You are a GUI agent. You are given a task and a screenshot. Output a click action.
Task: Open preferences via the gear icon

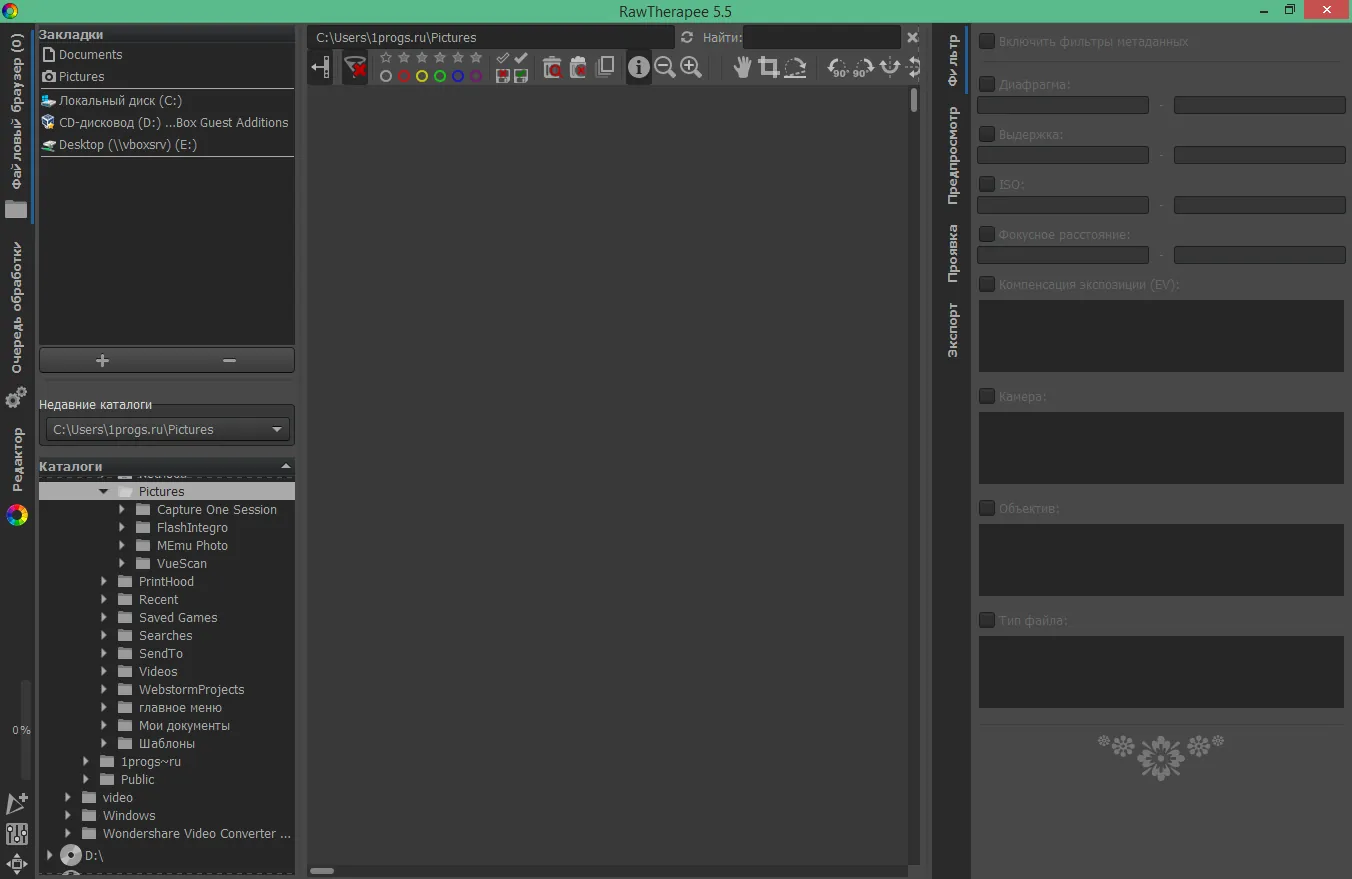[16, 398]
